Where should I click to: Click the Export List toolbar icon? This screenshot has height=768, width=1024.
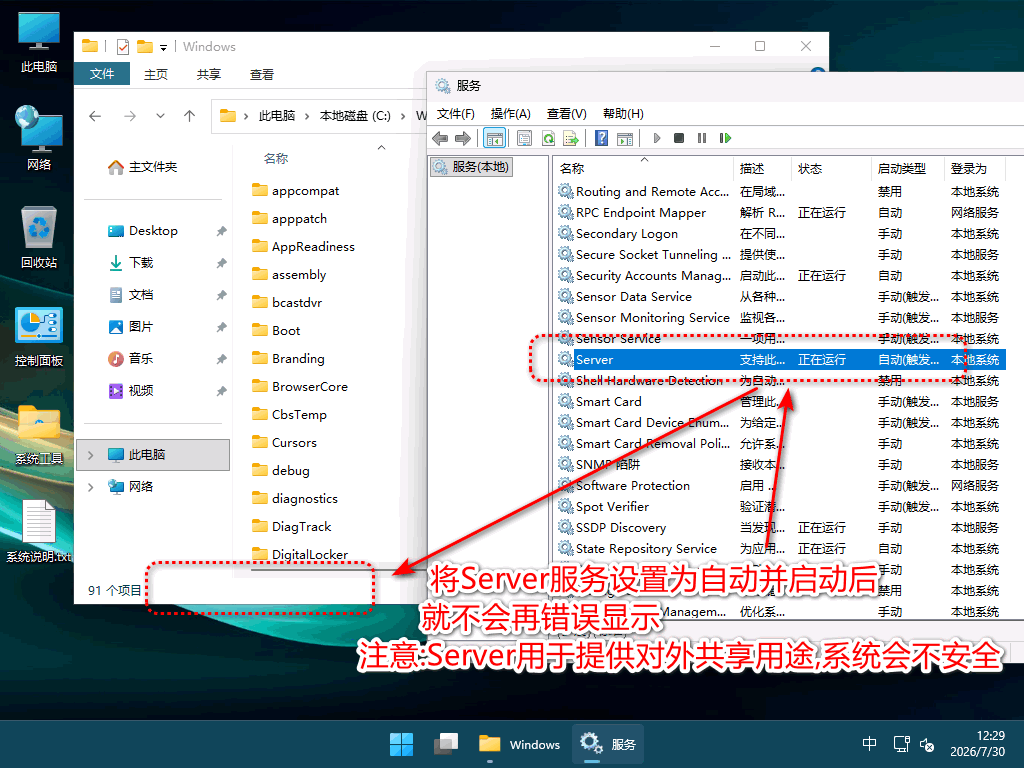click(x=571, y=138)
